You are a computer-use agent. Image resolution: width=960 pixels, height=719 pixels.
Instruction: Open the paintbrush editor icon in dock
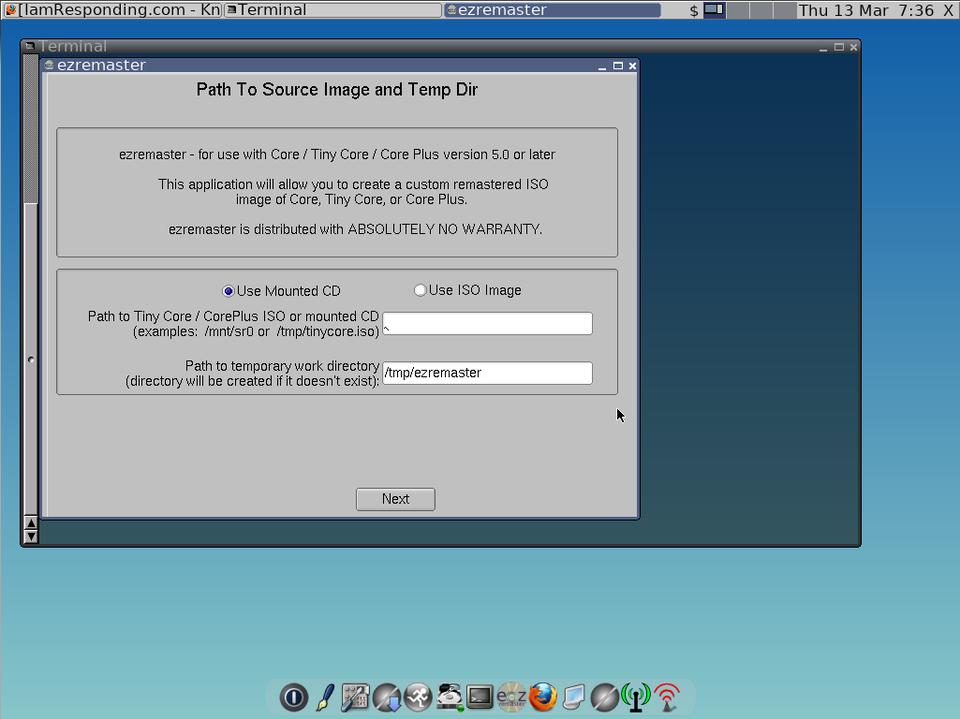[x=325, y=697]
